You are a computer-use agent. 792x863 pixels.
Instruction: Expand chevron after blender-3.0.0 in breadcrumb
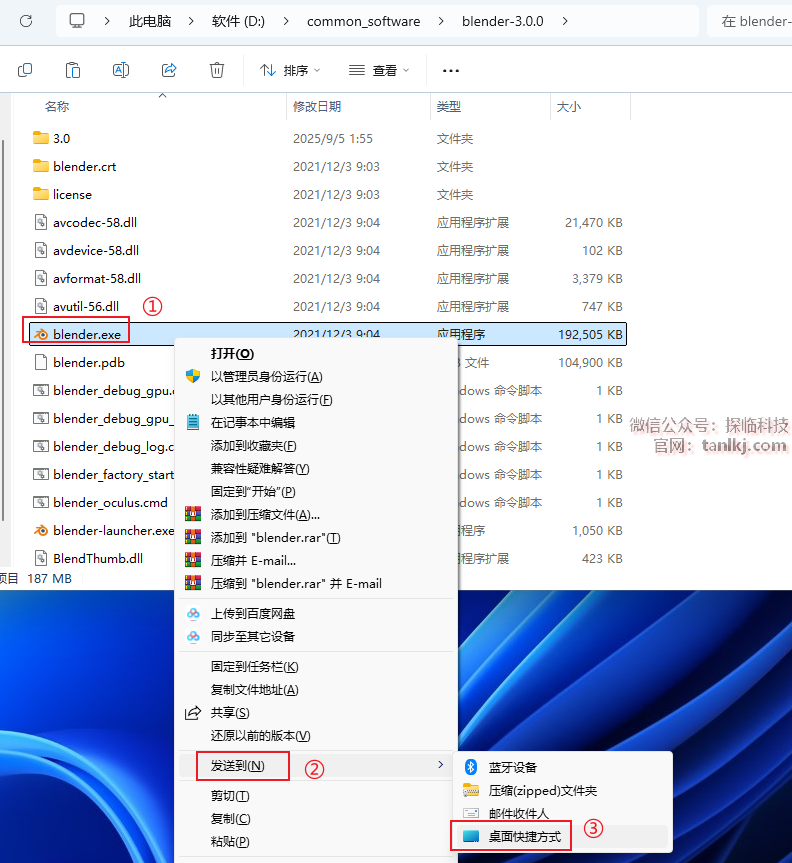(x=565, y=21)
